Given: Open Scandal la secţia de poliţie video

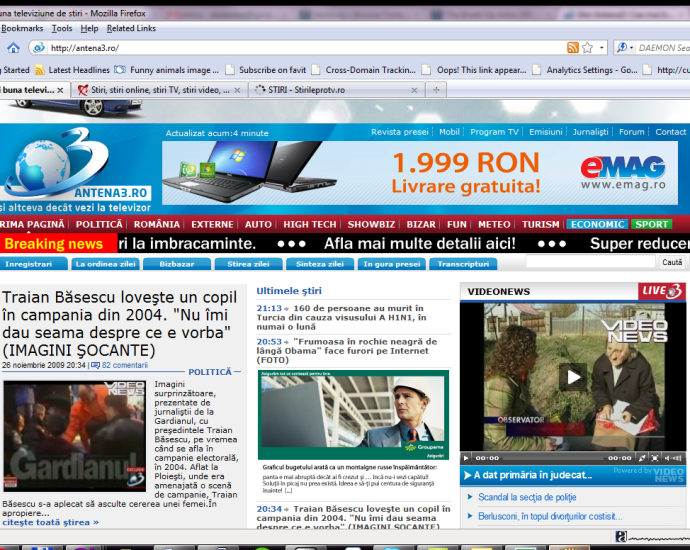Looking at the screenshot, I should (527, 497).
